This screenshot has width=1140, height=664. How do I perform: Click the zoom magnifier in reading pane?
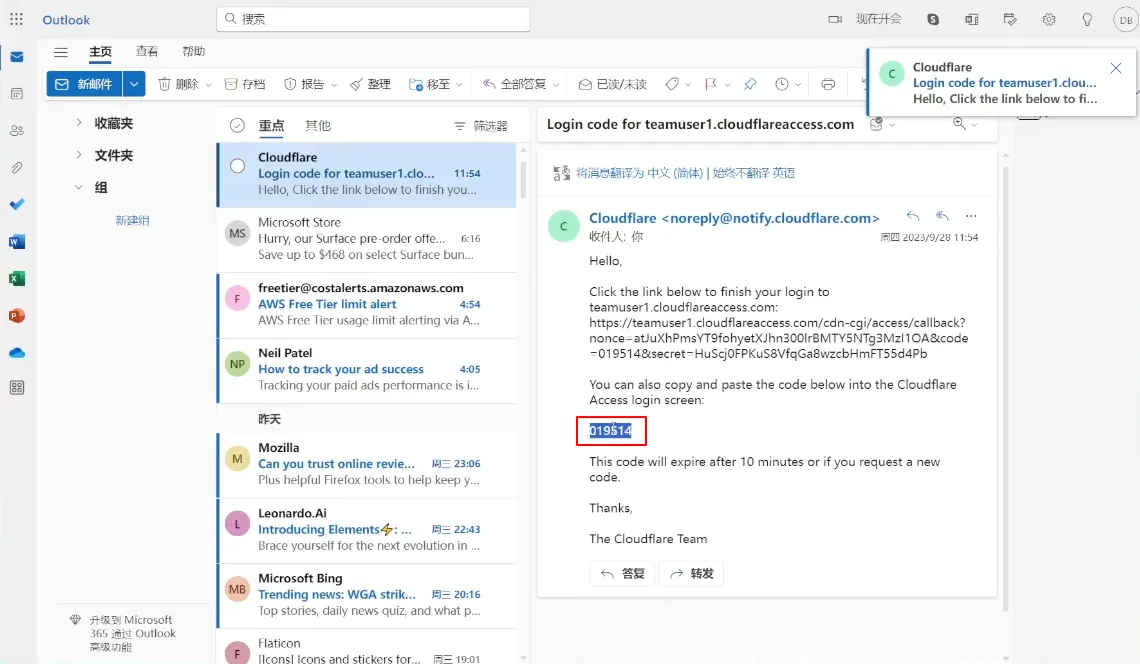tap(960, 124)
